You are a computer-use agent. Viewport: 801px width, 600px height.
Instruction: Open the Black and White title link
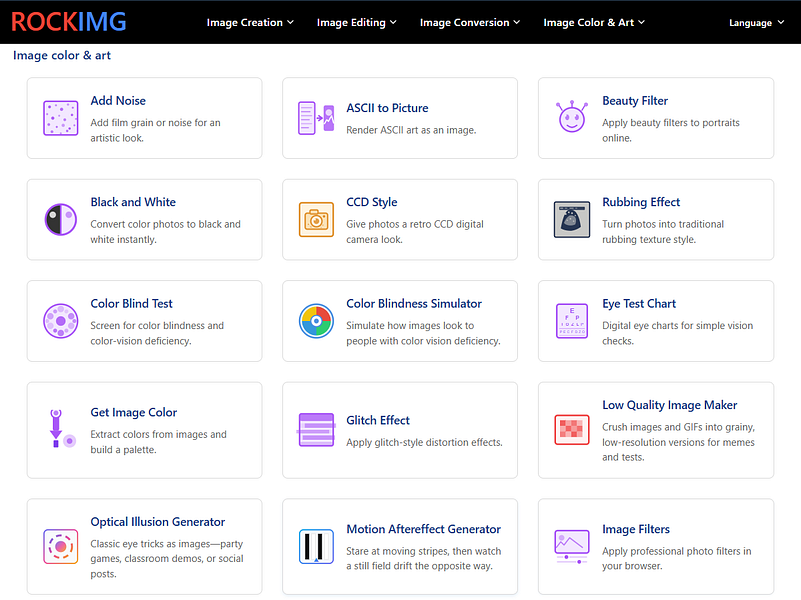pos(133,202)
